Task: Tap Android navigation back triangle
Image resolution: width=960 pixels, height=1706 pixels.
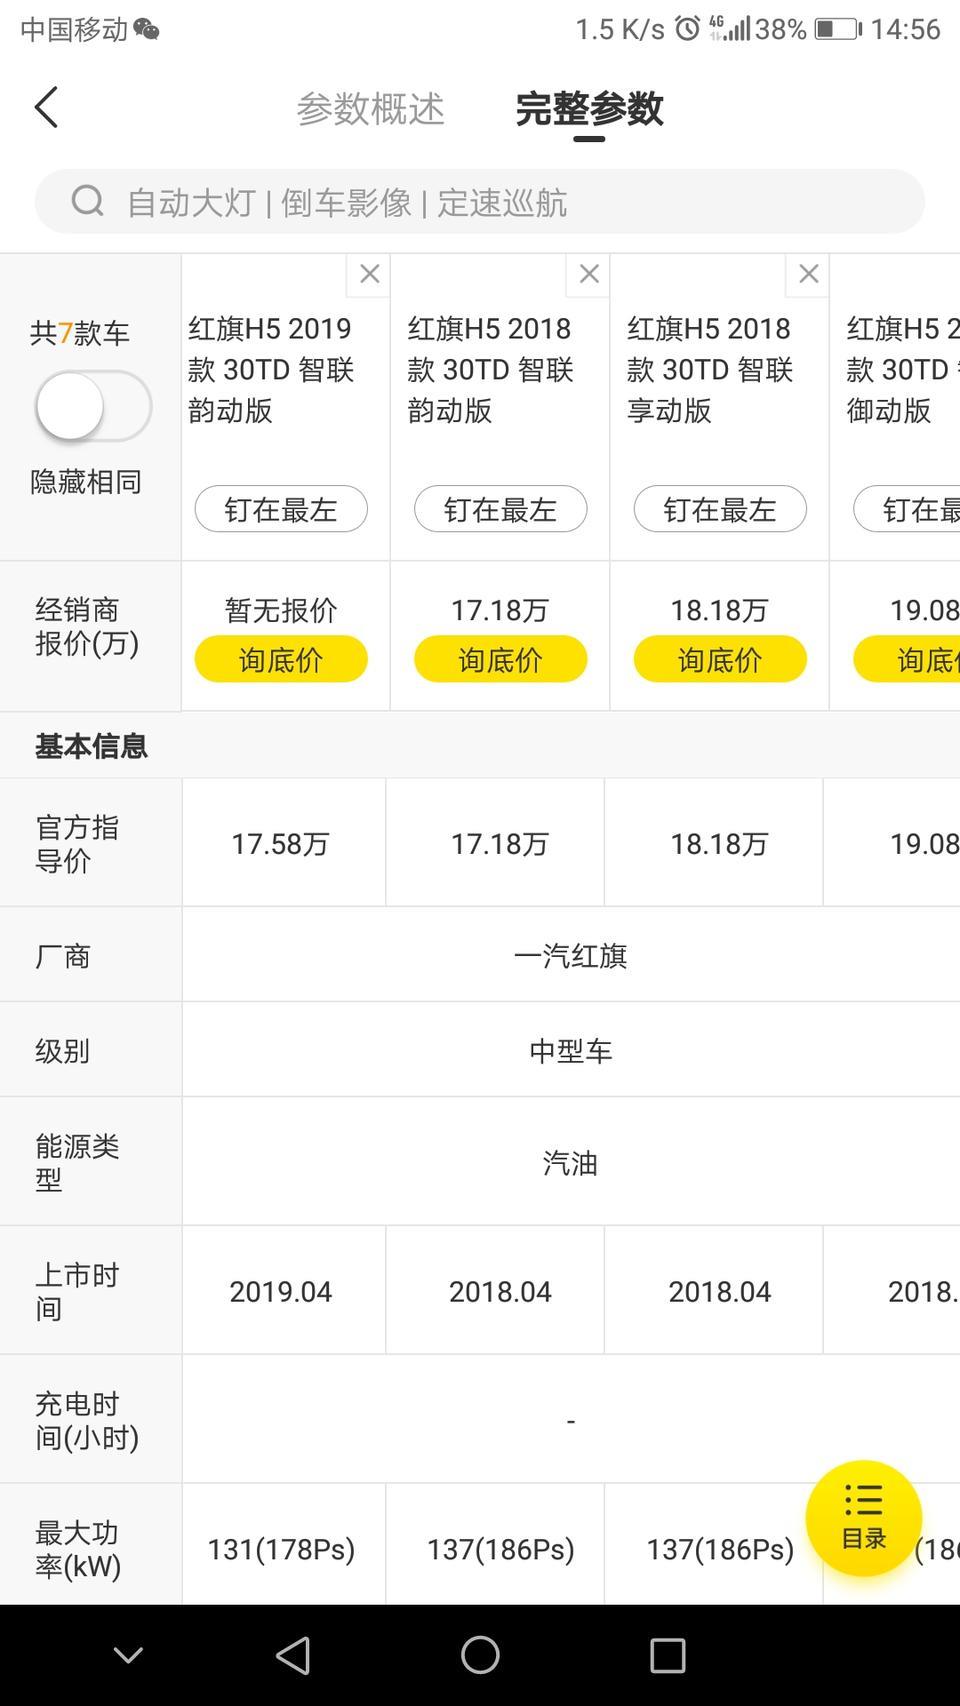Action: (293, 1655)
